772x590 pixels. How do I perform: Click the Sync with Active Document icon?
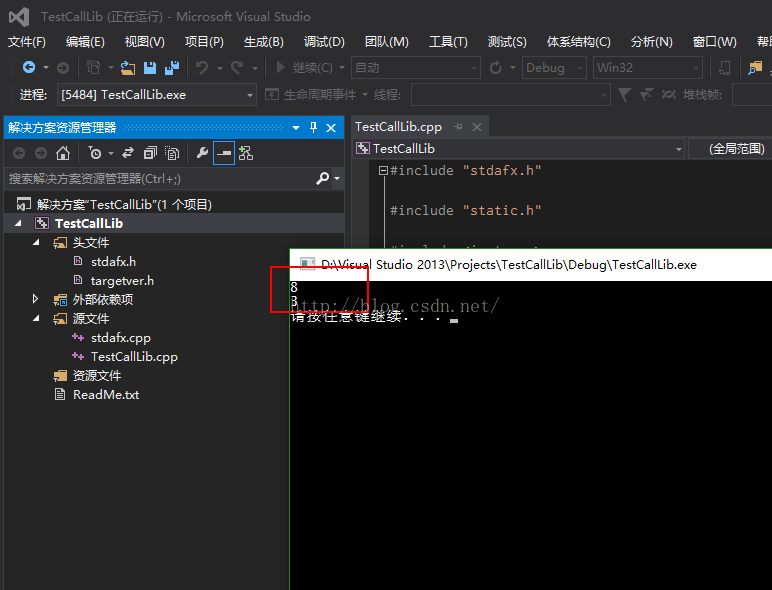128,153
